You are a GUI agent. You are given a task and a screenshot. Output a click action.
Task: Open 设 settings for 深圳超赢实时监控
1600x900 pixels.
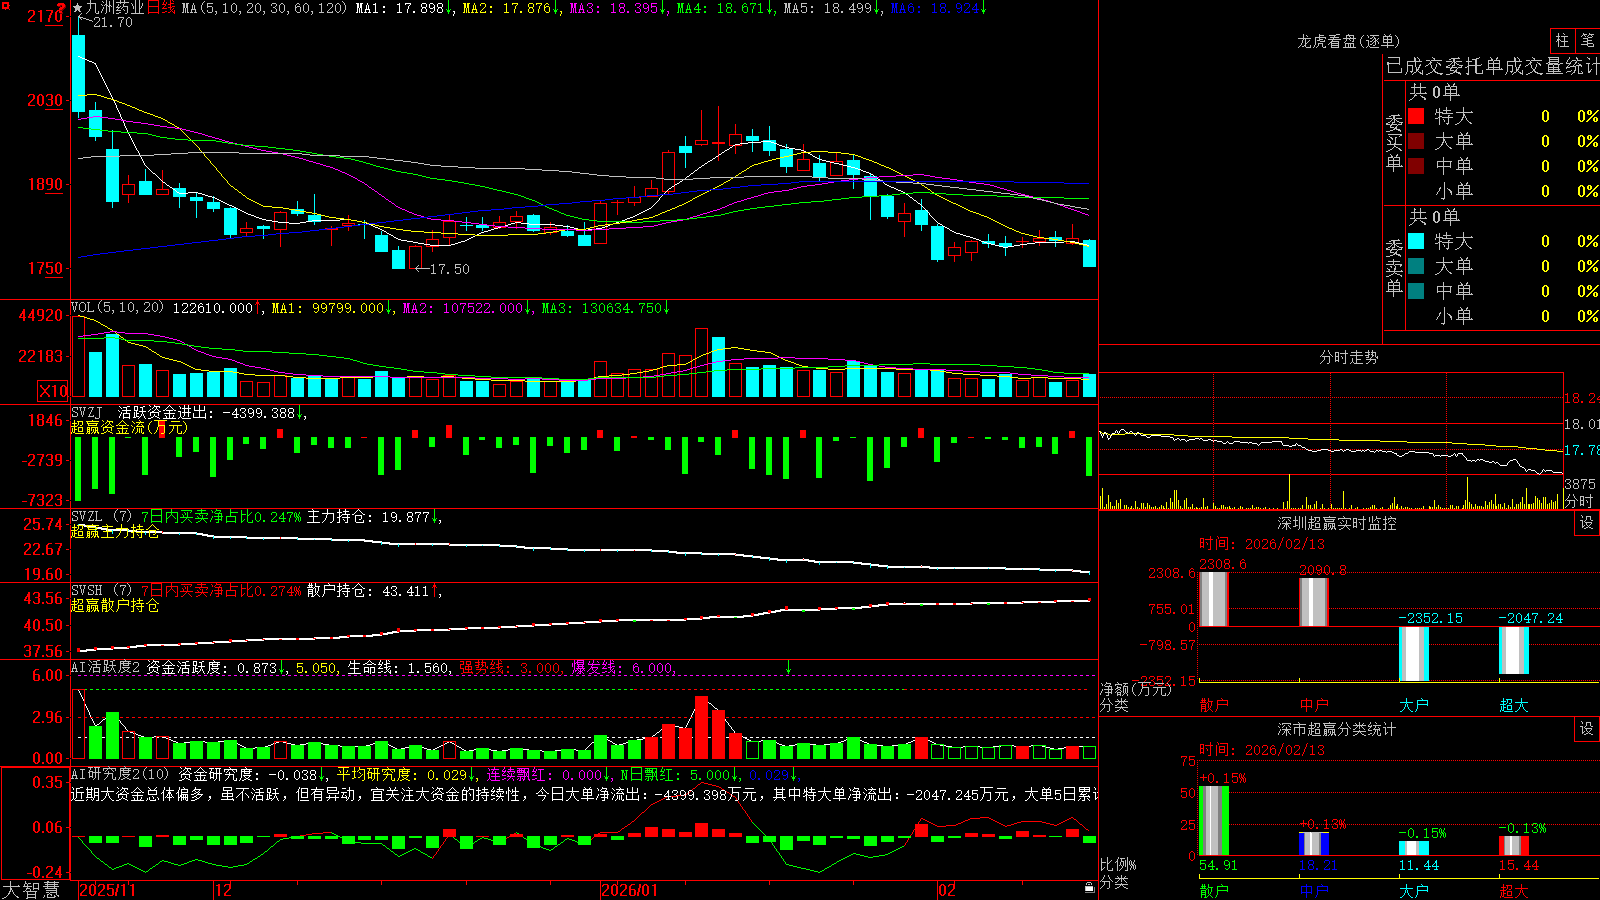1587,523
